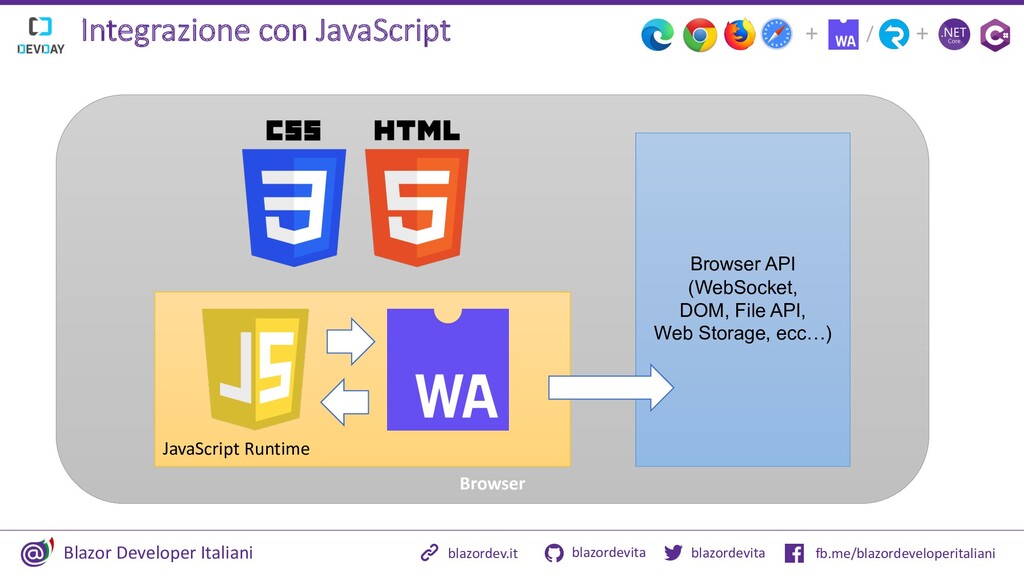Open the blazordev.it link
Viewport: 1024px width, 576px height.
(x=483, y=553)
